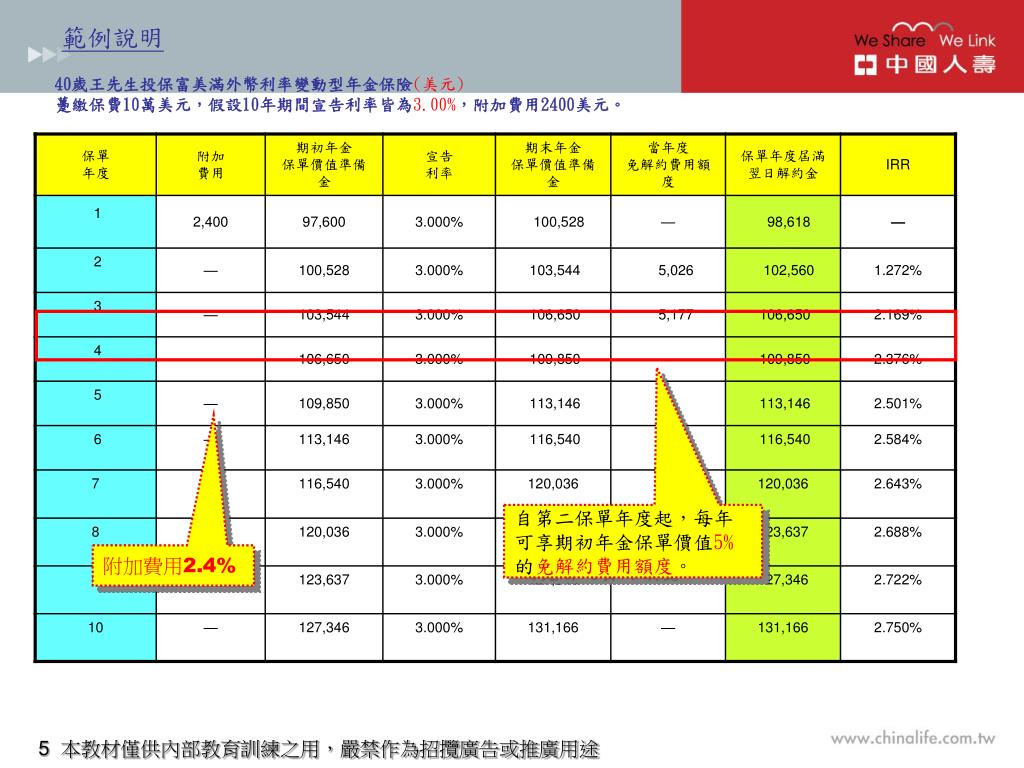Click the underlined title 範例說明

112,39
